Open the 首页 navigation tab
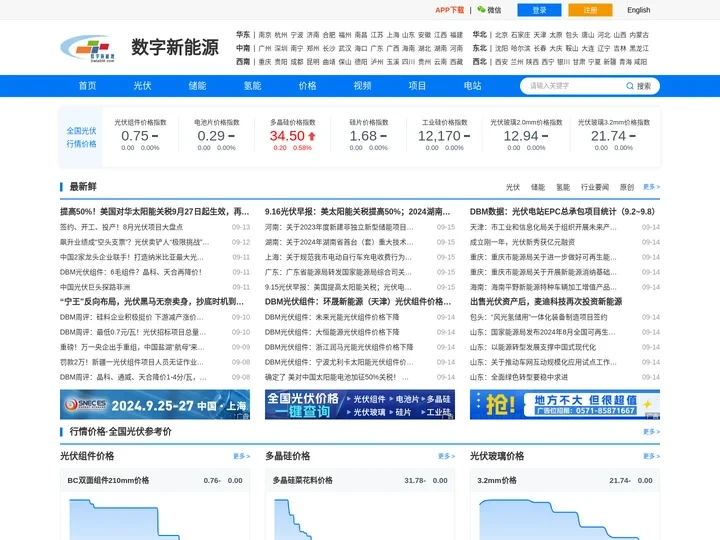 pos(87,86)
